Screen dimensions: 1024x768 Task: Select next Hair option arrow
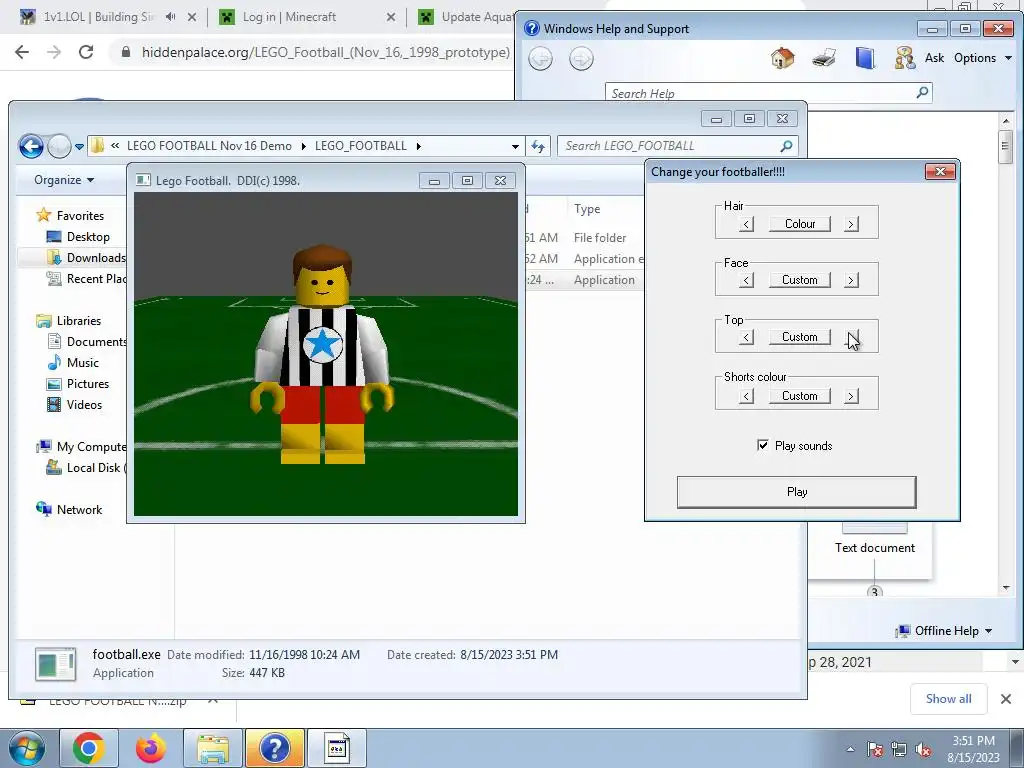click(x=850, y=224)
